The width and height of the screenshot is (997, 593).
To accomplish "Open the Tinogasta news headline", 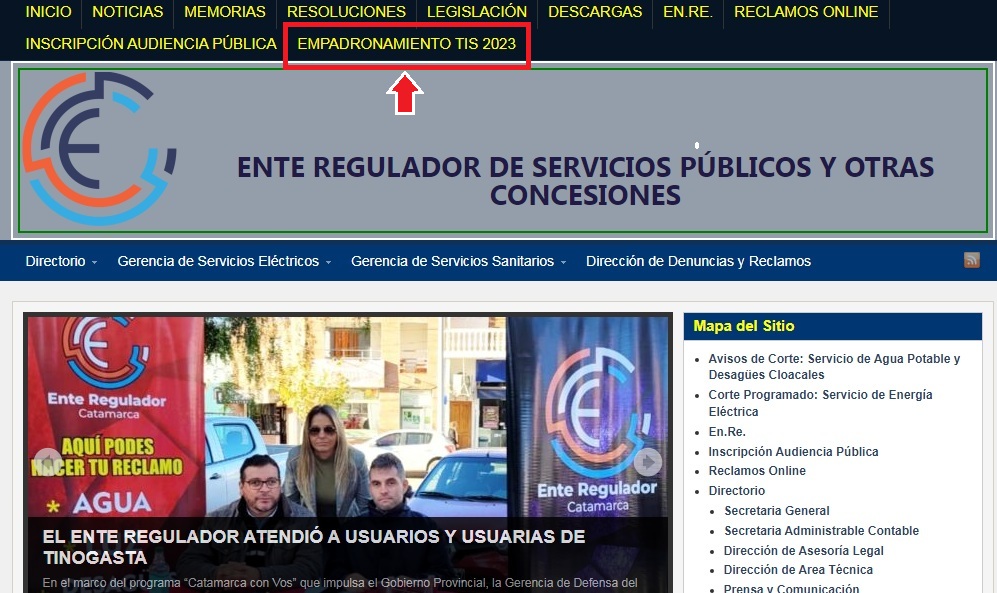I will pos(313,546).
